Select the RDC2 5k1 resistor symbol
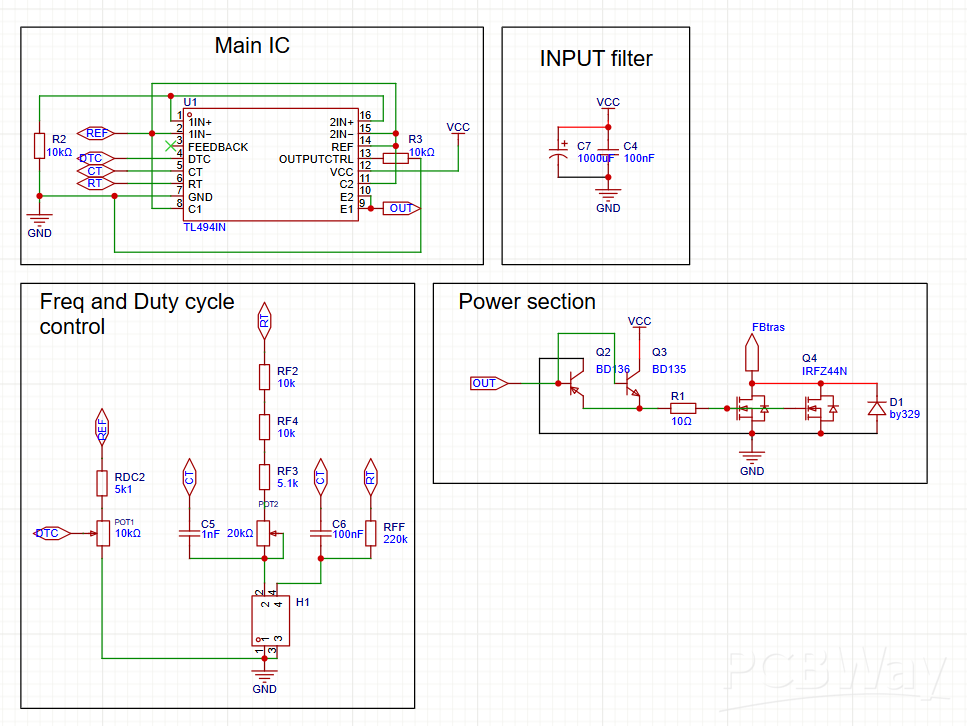This screenshot has width=967, height=726. 102,484
